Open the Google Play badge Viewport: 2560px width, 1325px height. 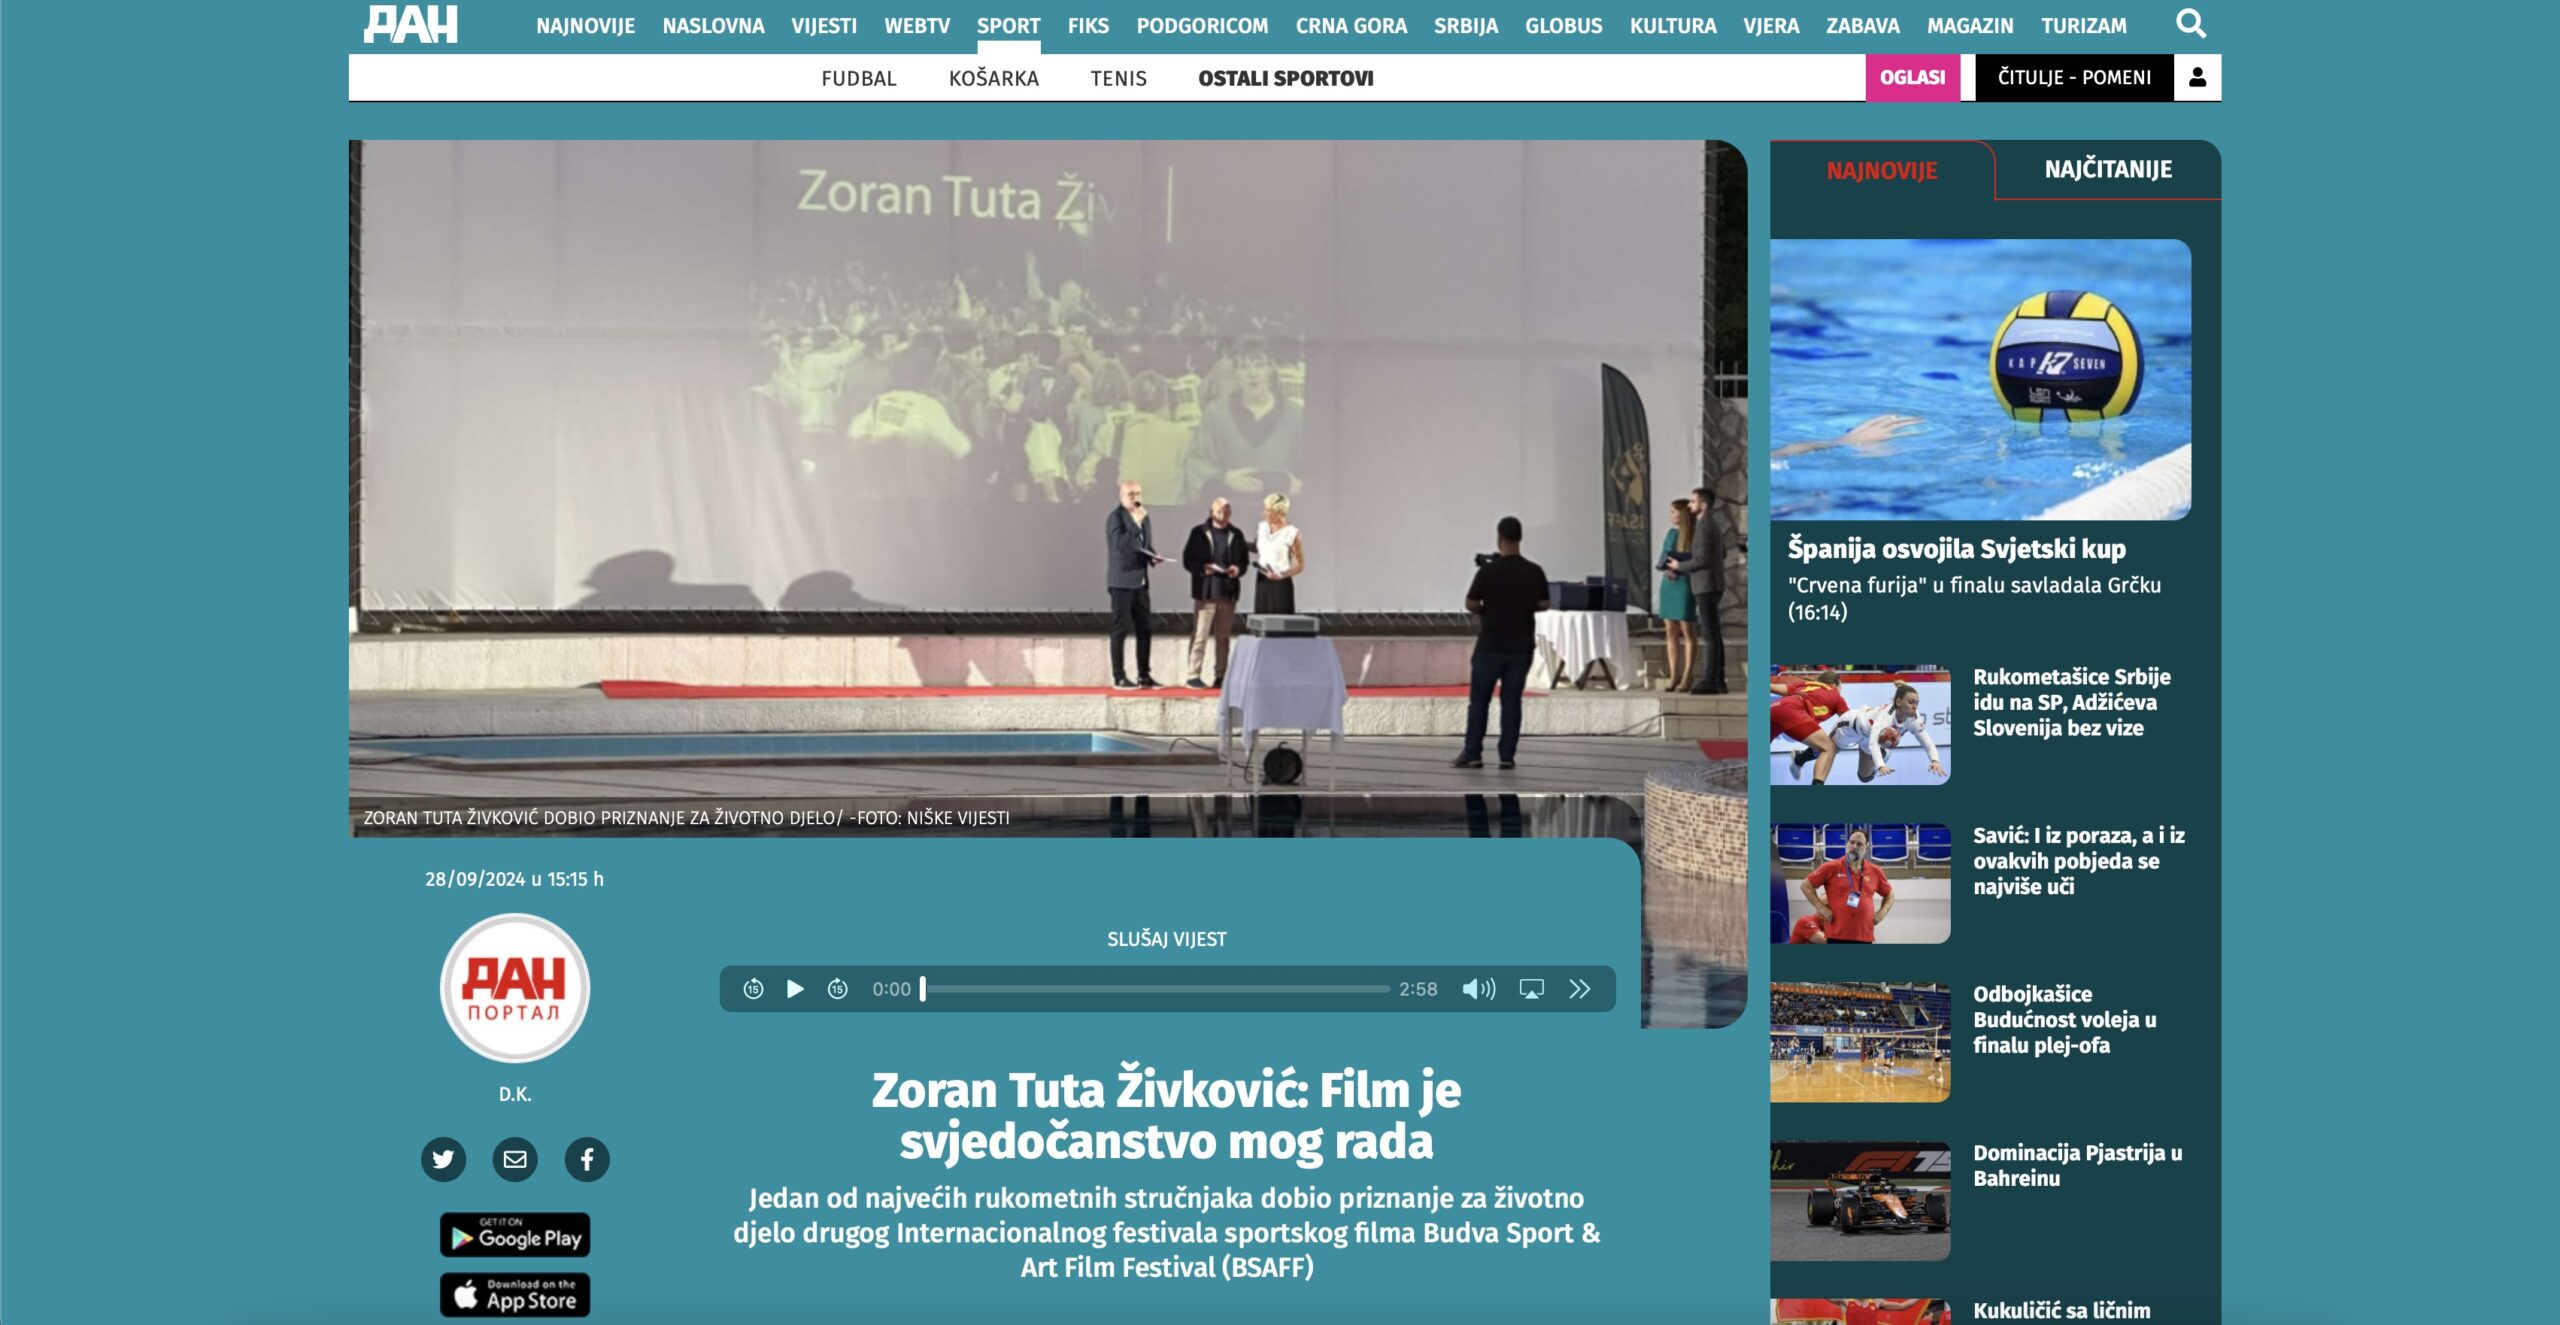(x=515, y=1235)
